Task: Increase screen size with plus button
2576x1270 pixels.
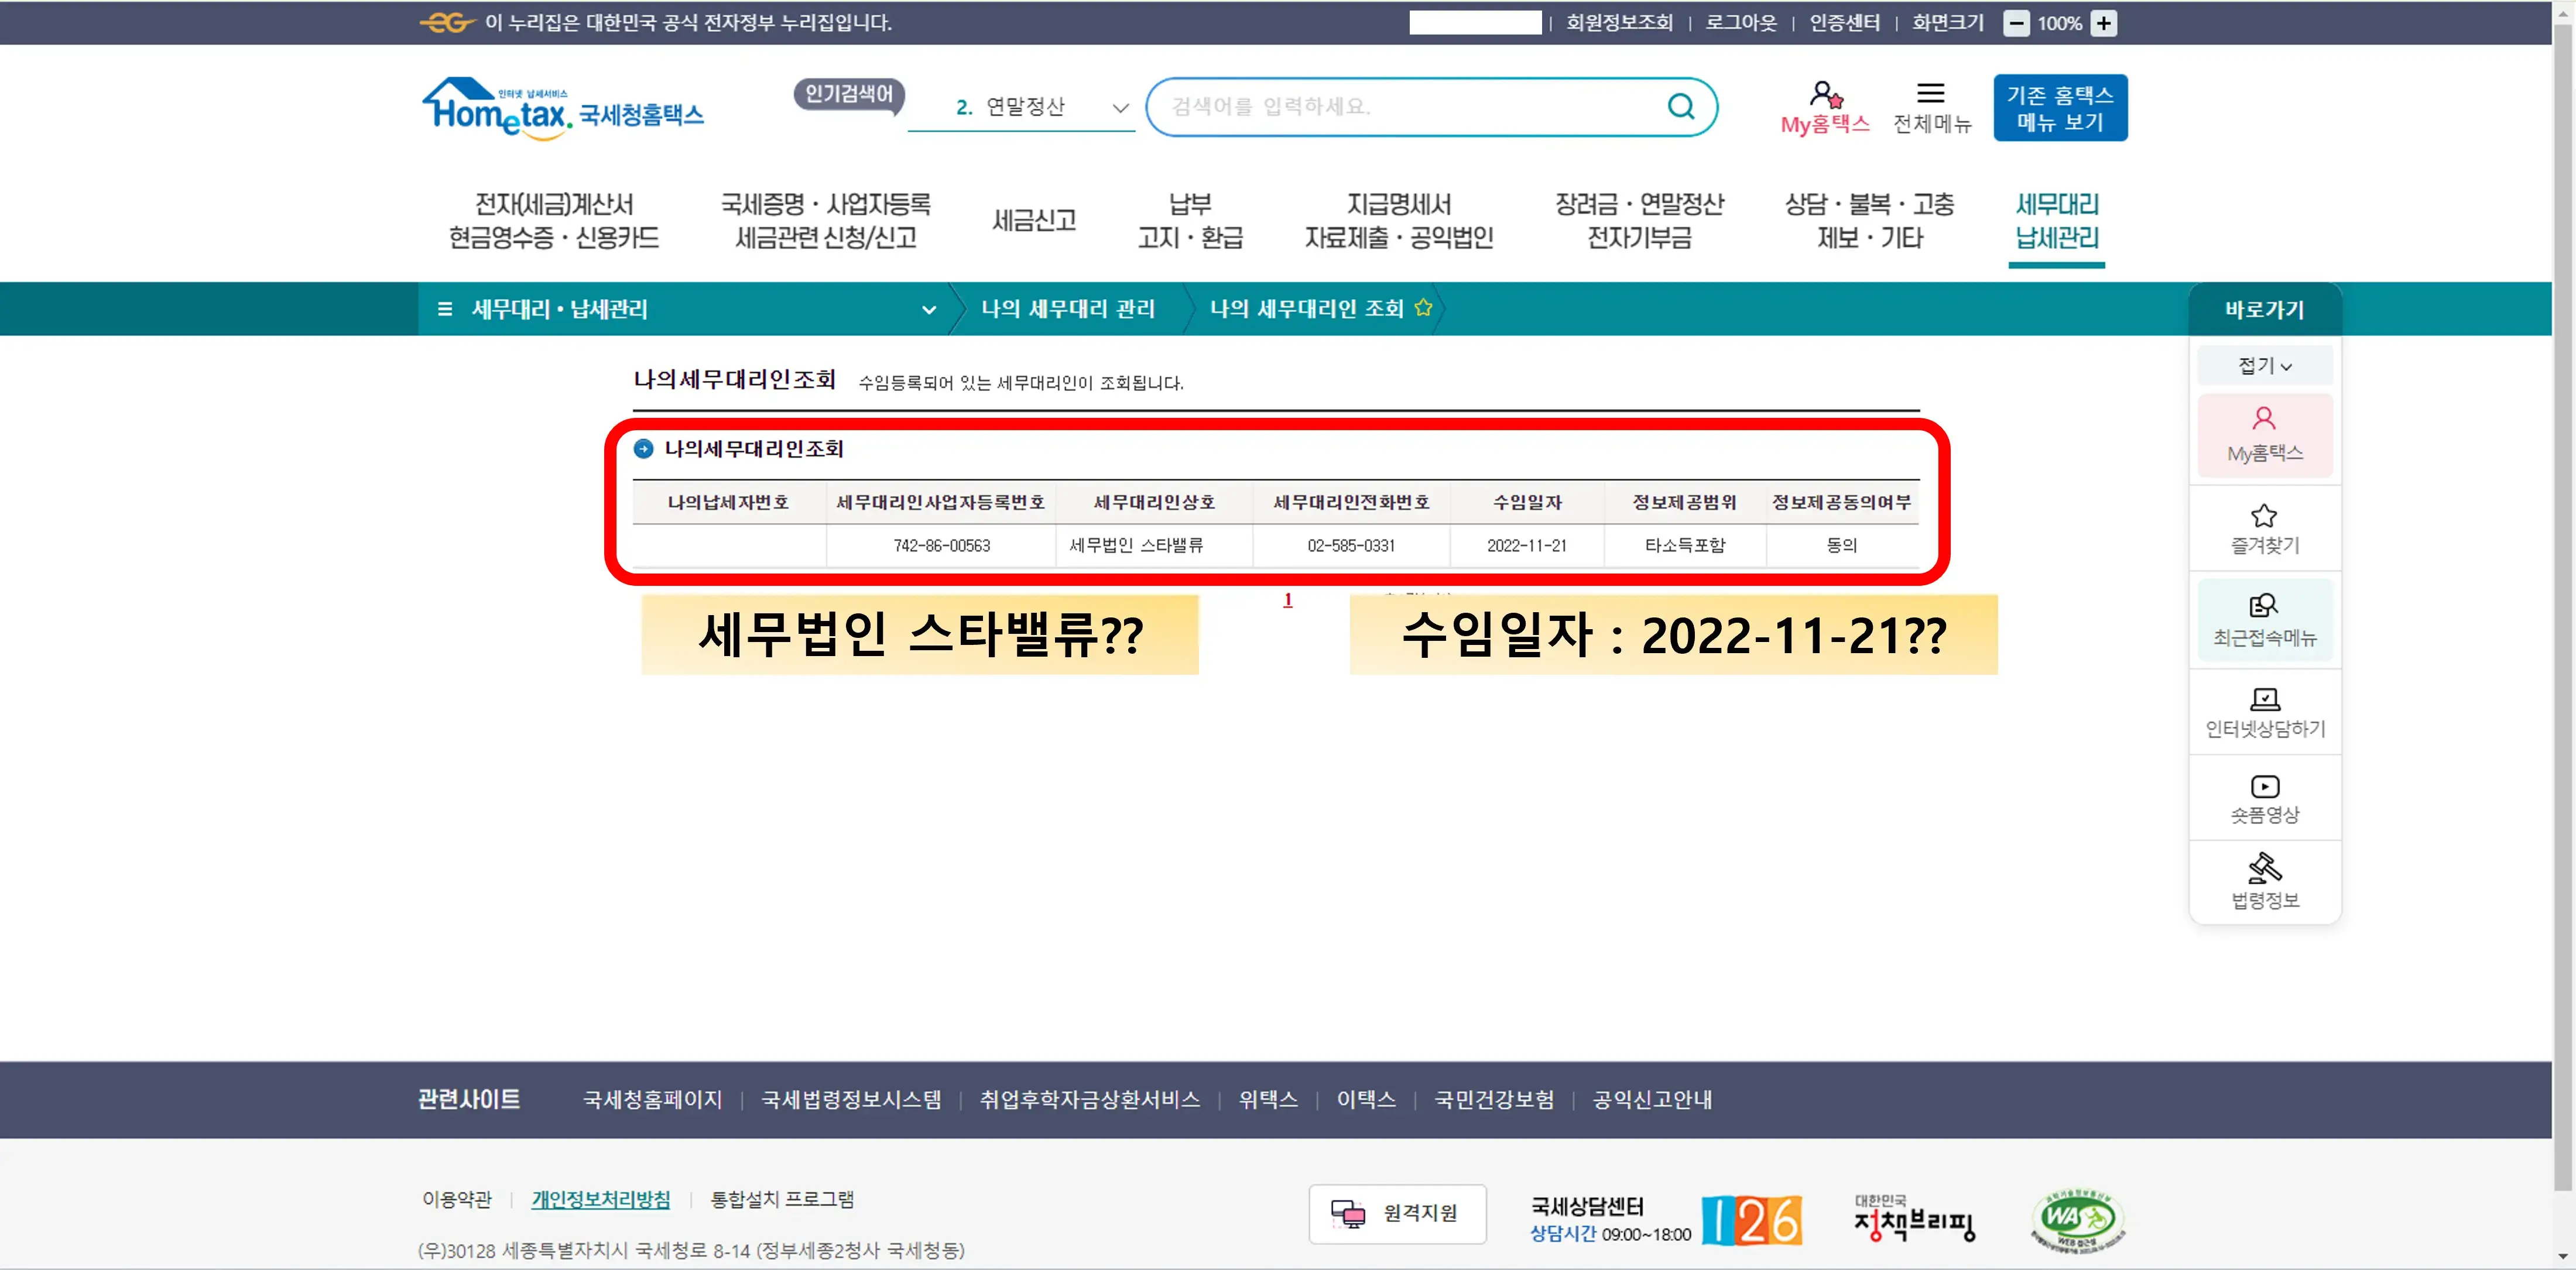Action: (x=2104, y=23)
